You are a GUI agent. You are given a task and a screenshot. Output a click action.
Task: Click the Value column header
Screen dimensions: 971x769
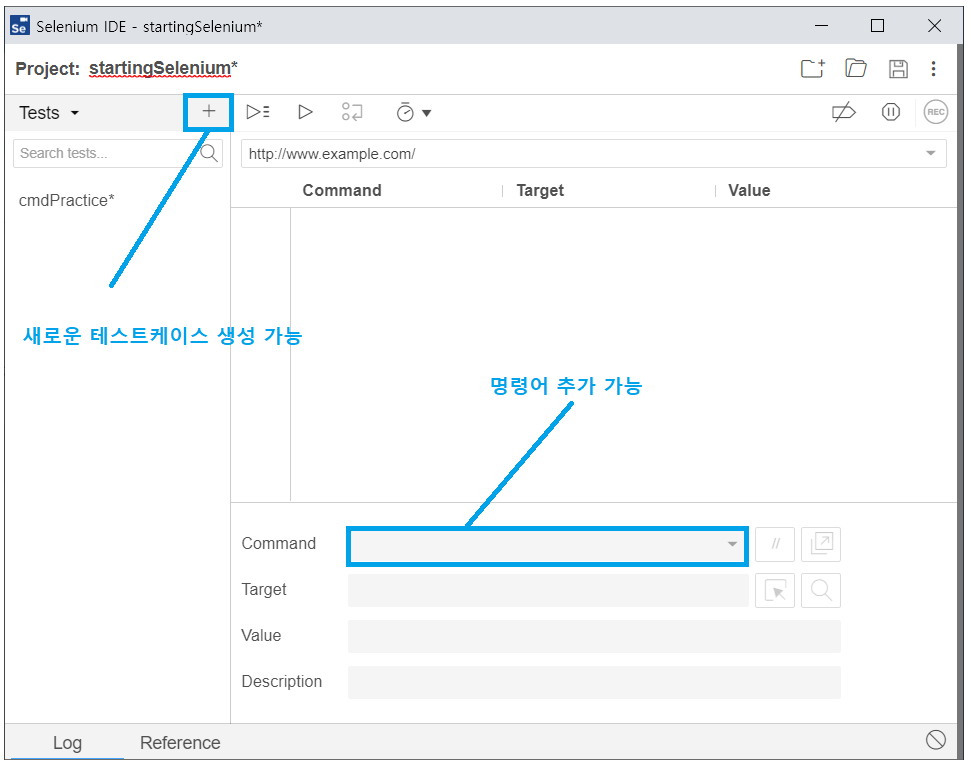point(749,191)
